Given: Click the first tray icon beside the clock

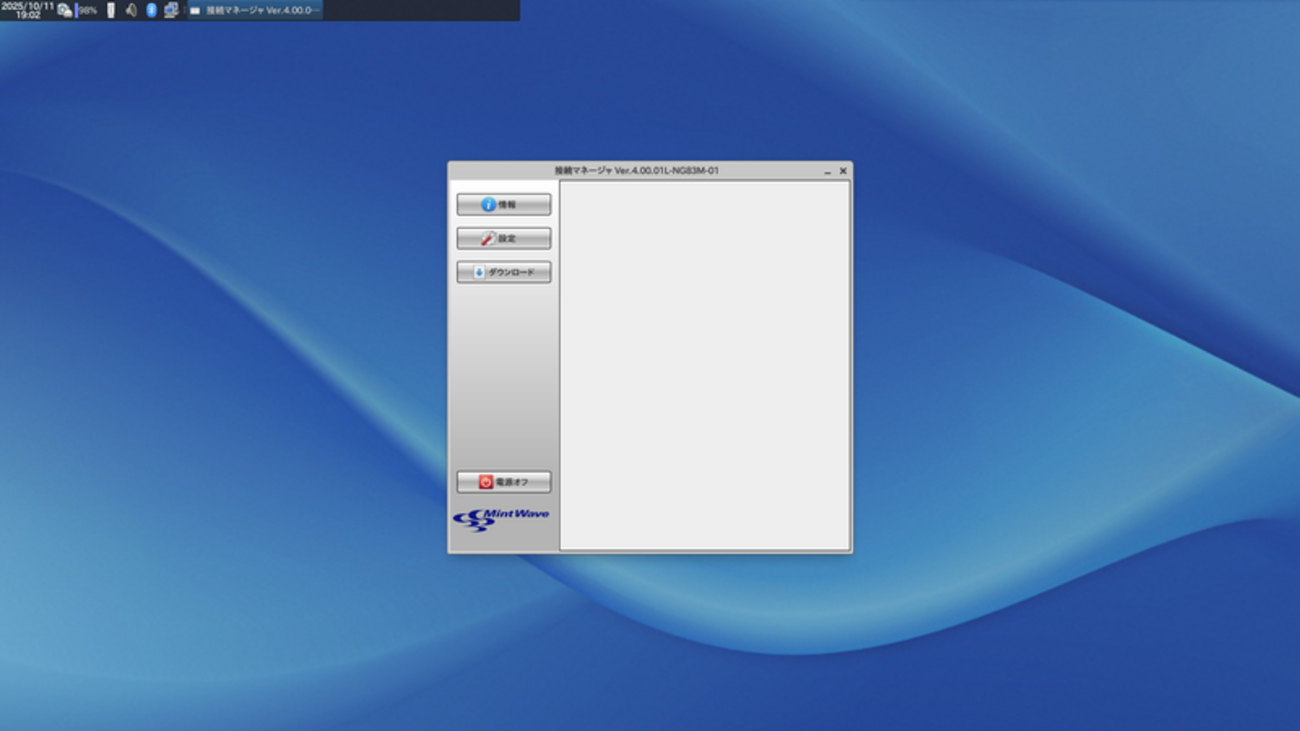Looking at the screenshot, I should [x=64, y=10].
